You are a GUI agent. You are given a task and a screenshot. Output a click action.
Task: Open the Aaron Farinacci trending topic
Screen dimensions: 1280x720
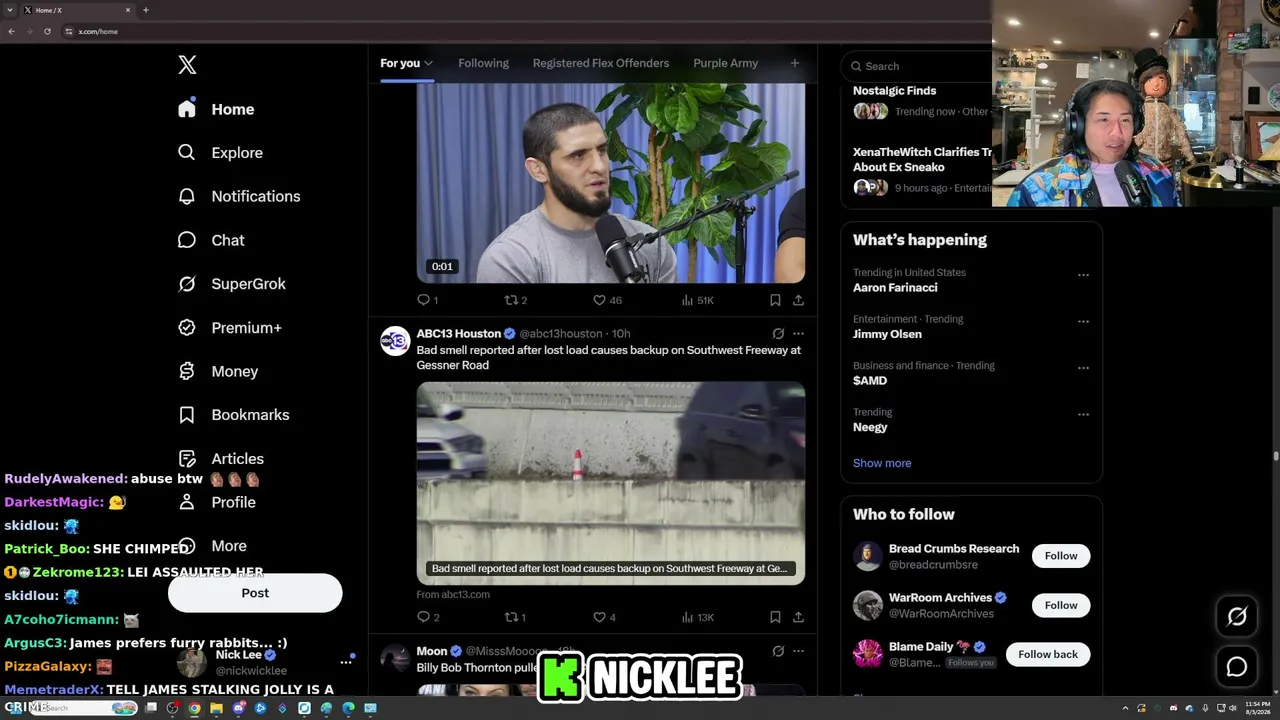(x=895, y=288)
